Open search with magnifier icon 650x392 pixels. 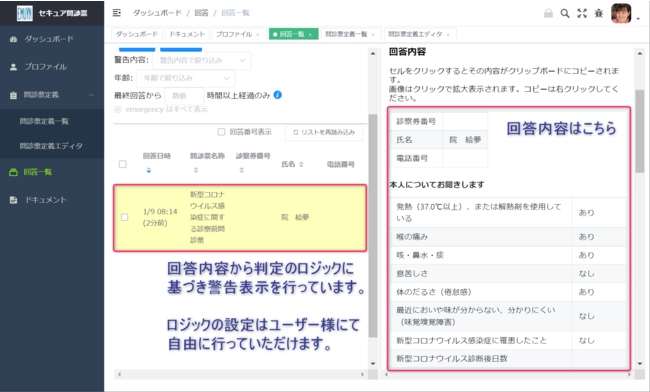(x=565, y=13)
